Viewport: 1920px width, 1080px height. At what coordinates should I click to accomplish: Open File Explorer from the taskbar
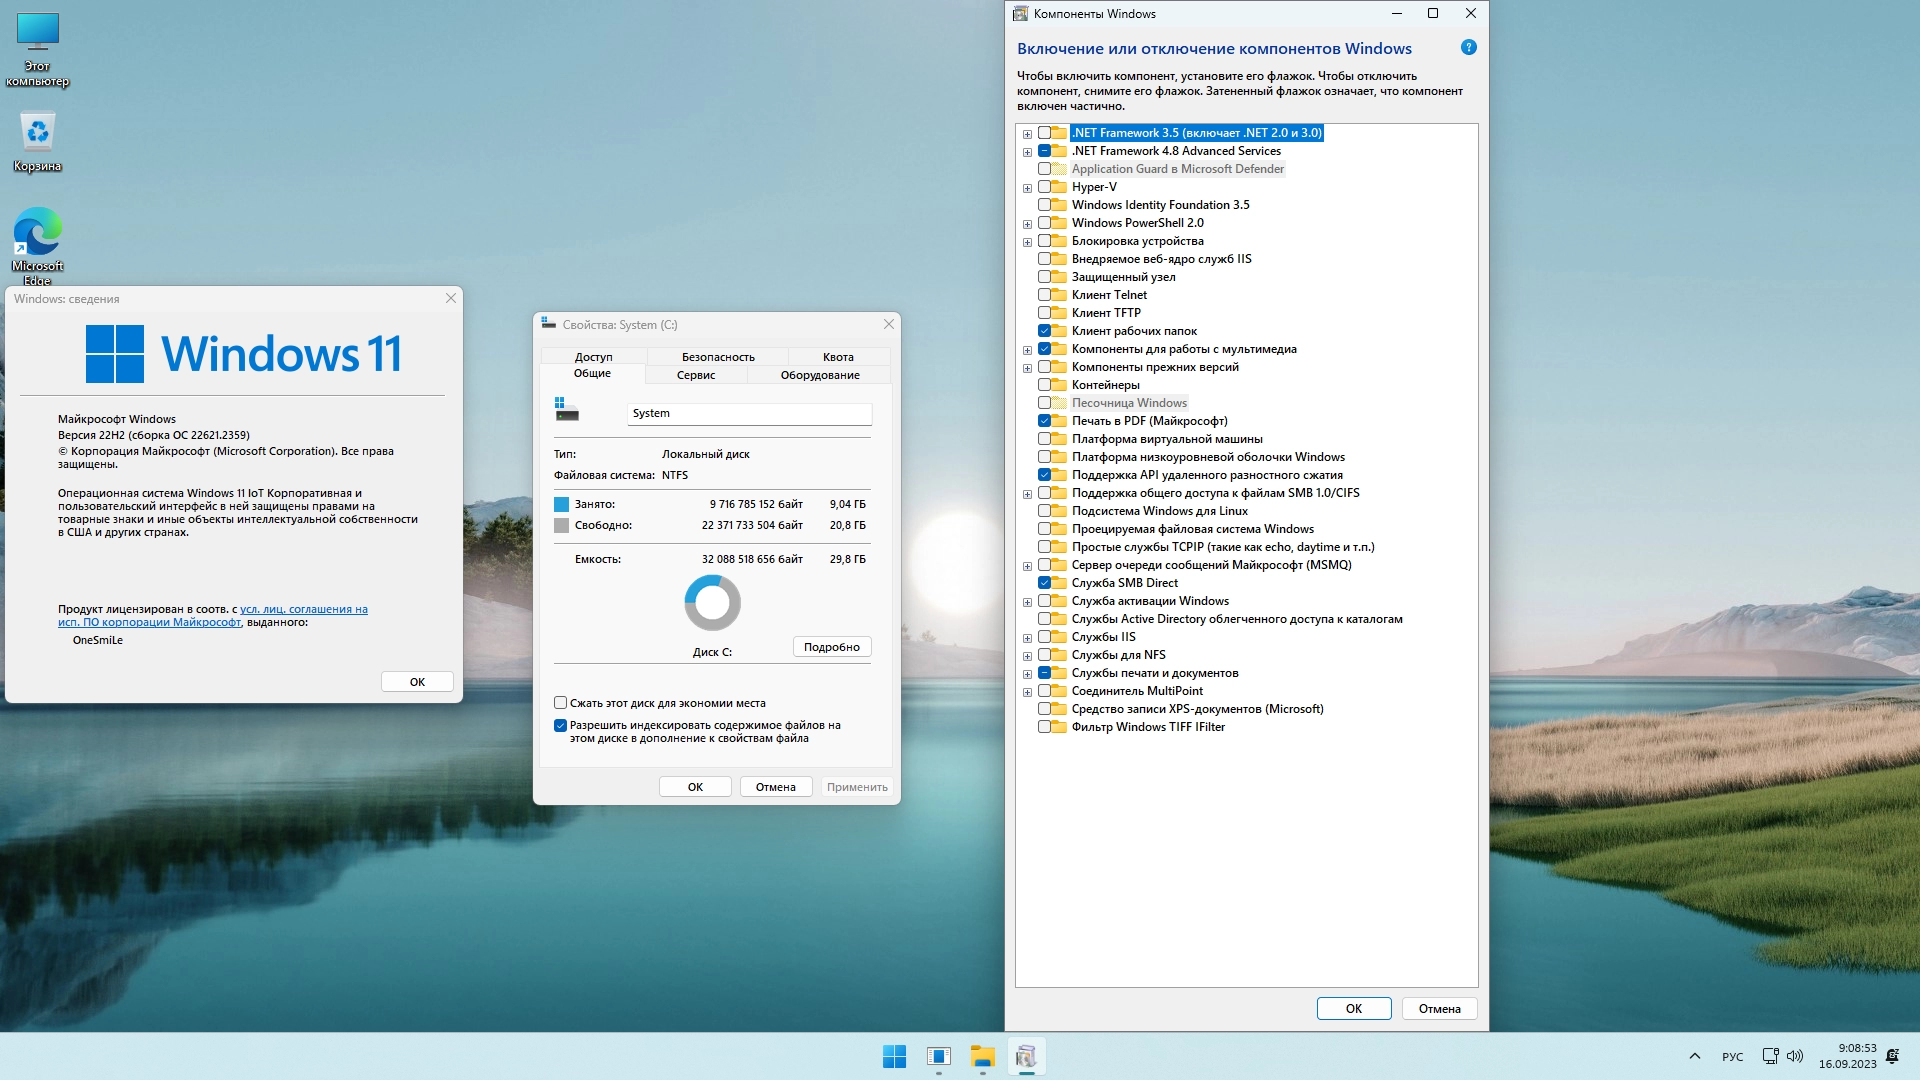coord(982,1056)
